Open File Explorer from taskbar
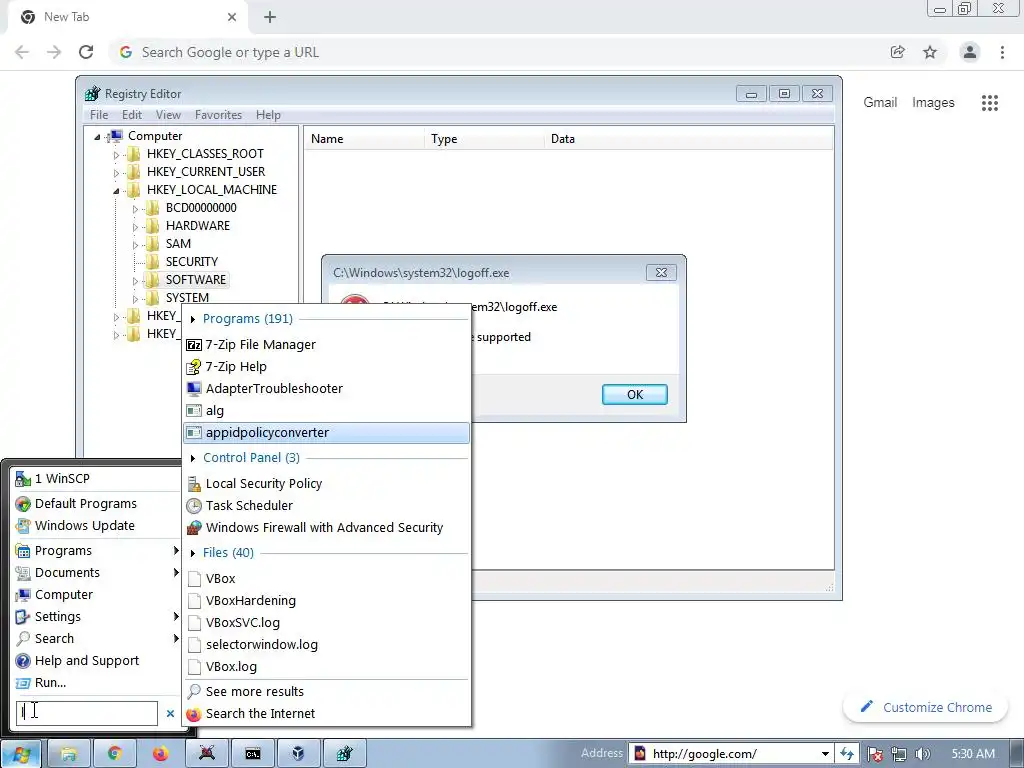Image resolution: width=1024 pixels, height=768 pixels. coord(68,754)
